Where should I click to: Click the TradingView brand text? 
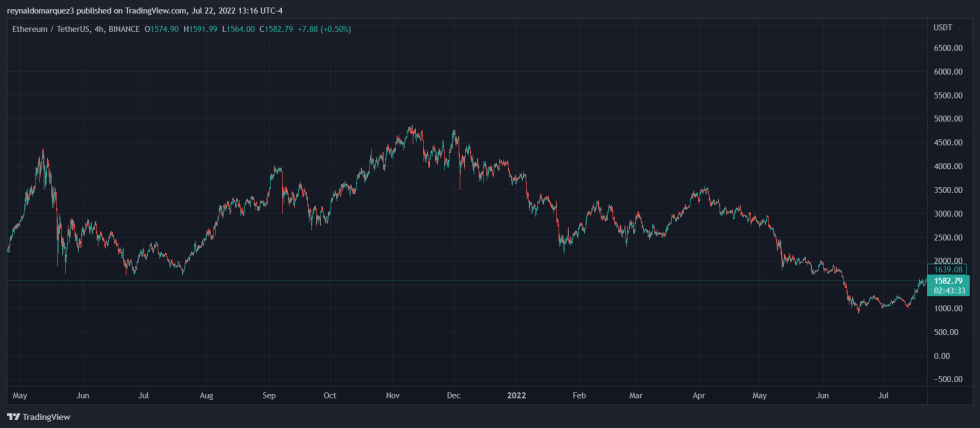[x=46, y=417]
